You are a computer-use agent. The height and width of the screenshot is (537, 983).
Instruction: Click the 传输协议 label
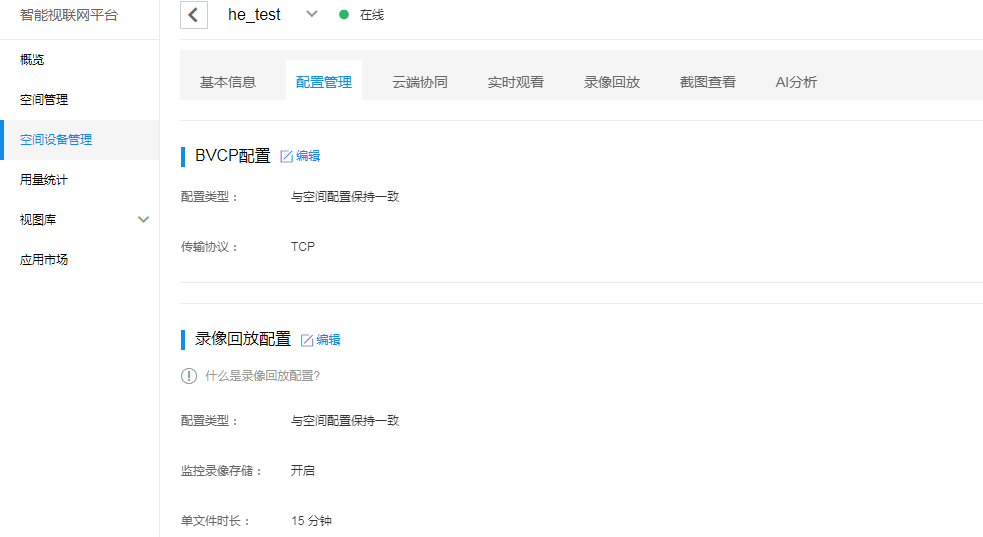210,247
